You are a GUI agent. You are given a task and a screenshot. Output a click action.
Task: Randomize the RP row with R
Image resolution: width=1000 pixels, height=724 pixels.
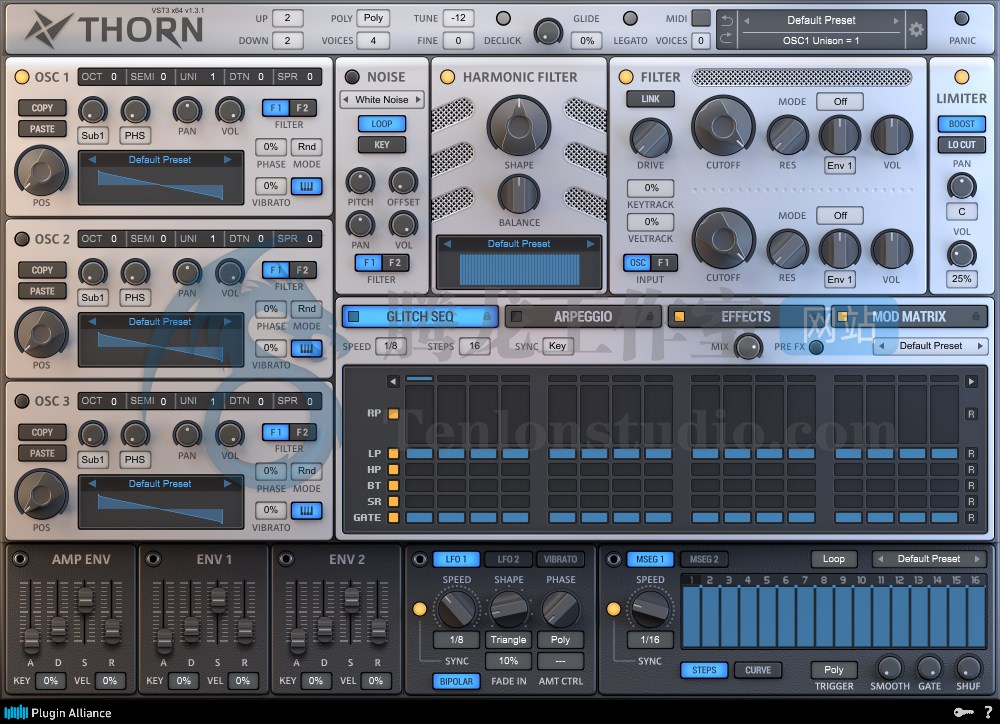tap(971, 414)
